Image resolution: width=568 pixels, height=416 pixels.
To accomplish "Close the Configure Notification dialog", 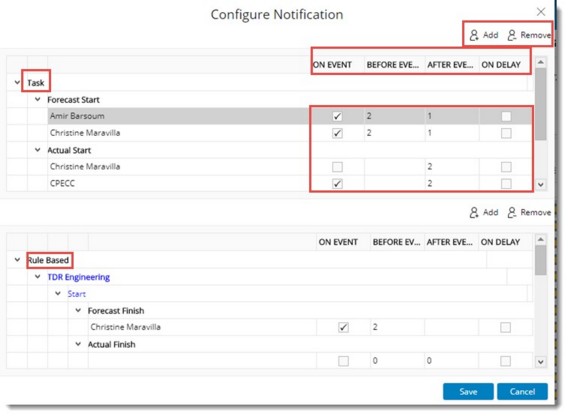I will [541, 12].
